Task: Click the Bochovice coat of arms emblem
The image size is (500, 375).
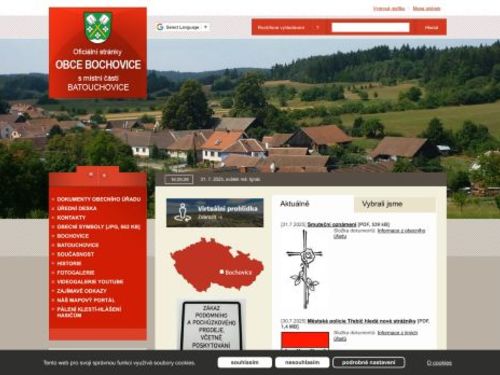Action: click(98, 27)
